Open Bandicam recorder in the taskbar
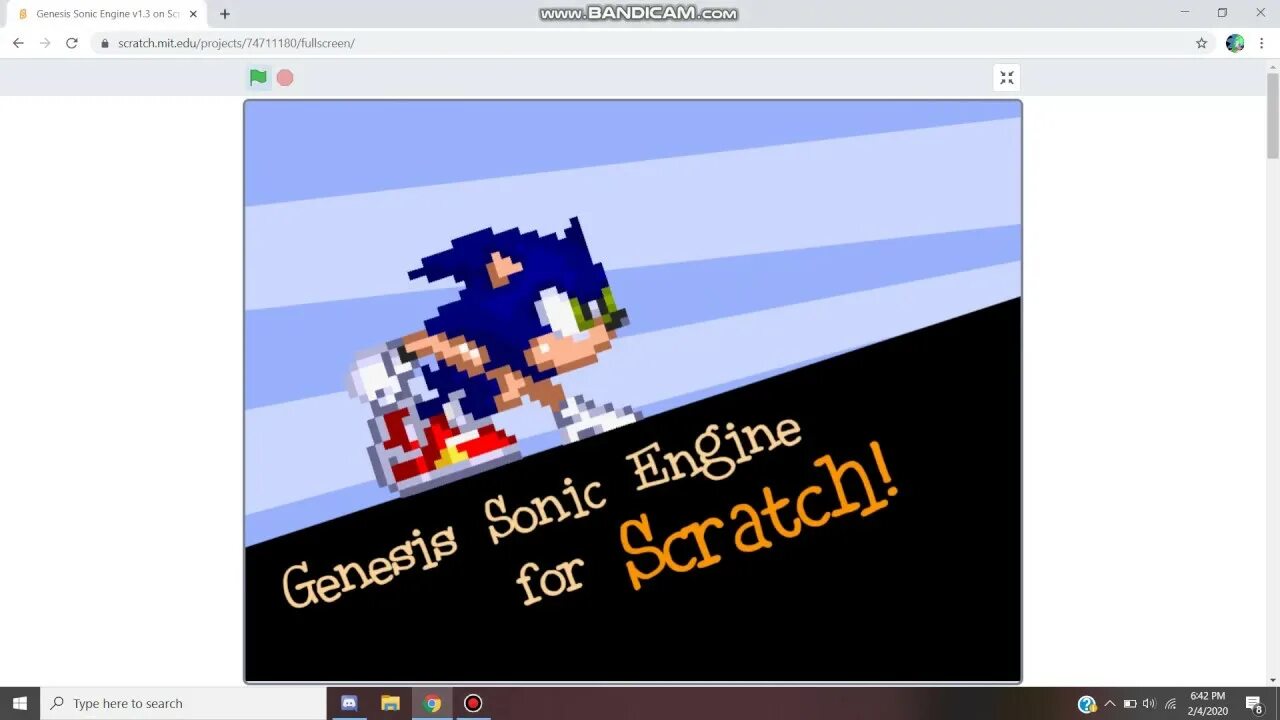The height and width of the screenshot is (720, 1280). (473, 703)
